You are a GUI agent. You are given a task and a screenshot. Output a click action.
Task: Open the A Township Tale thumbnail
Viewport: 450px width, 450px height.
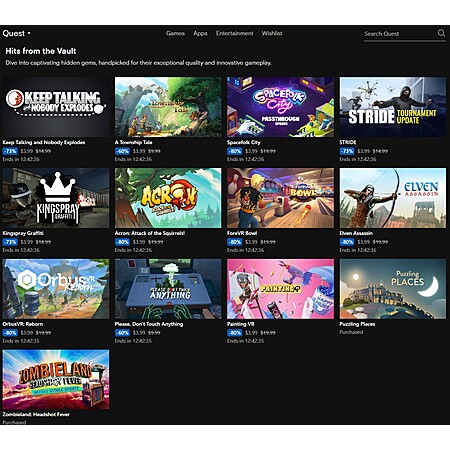point(168,107)
